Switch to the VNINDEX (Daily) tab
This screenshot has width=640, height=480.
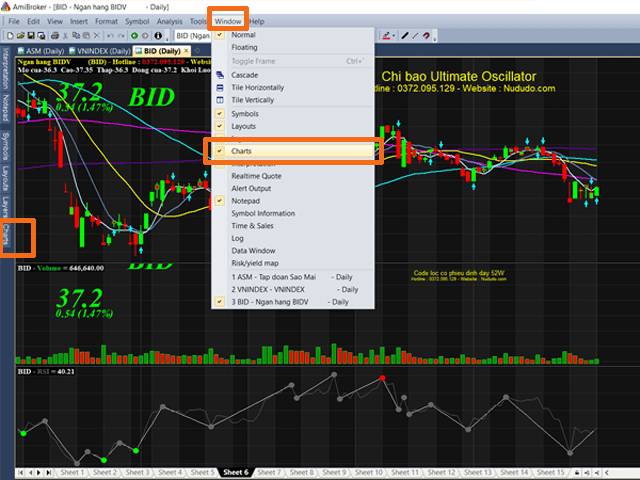[x=100, y=51]
